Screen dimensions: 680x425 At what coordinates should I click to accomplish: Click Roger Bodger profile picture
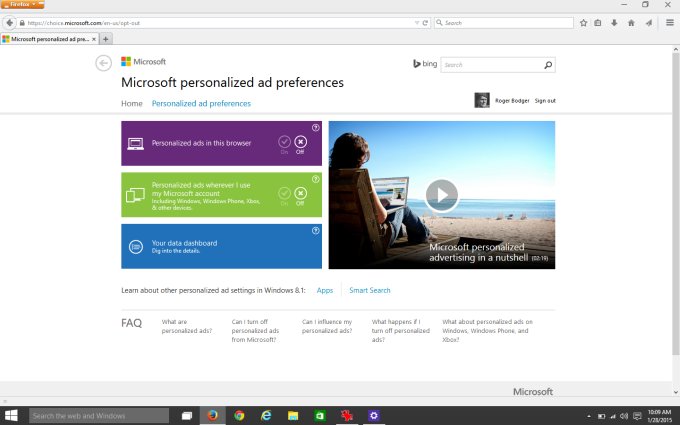pos(482,100)
